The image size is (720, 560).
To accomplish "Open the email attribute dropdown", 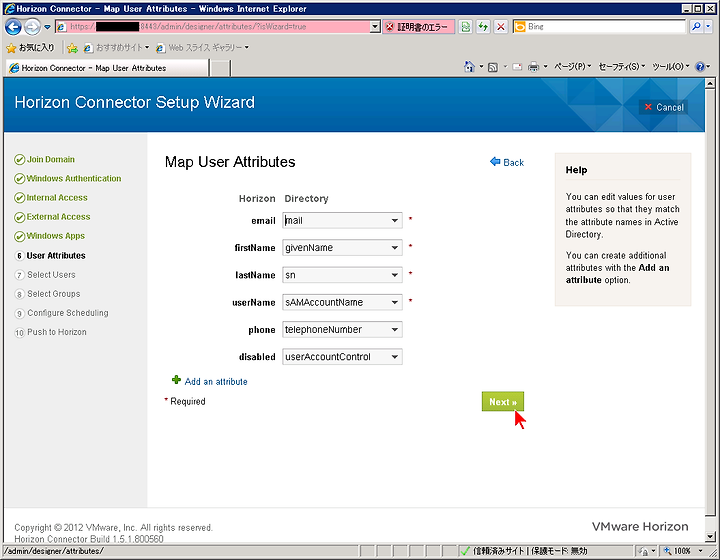I will coord(342,220).
